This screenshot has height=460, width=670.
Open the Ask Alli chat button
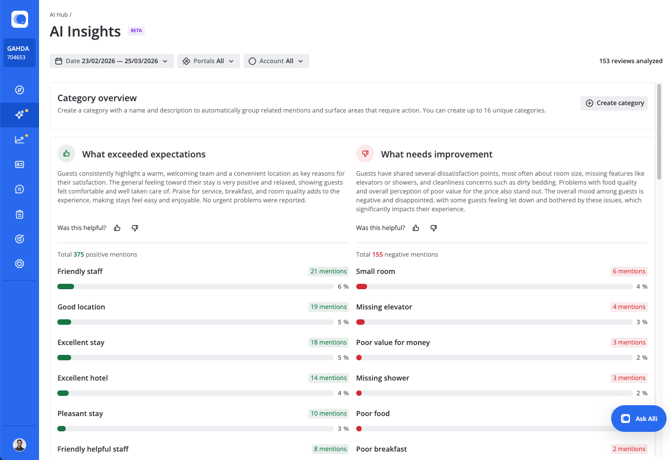[x=638, y=419]
